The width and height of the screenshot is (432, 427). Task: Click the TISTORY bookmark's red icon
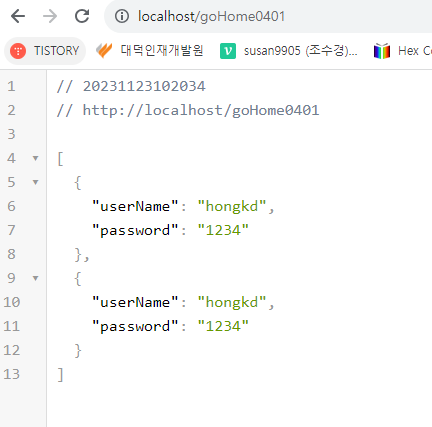pos(18,51)
